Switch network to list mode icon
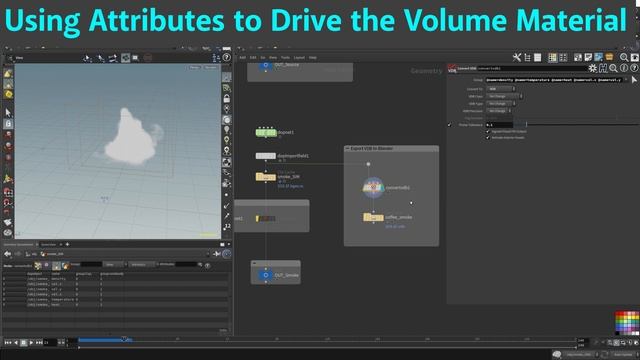Screen dimensions: 640x360 coord(538,58)
